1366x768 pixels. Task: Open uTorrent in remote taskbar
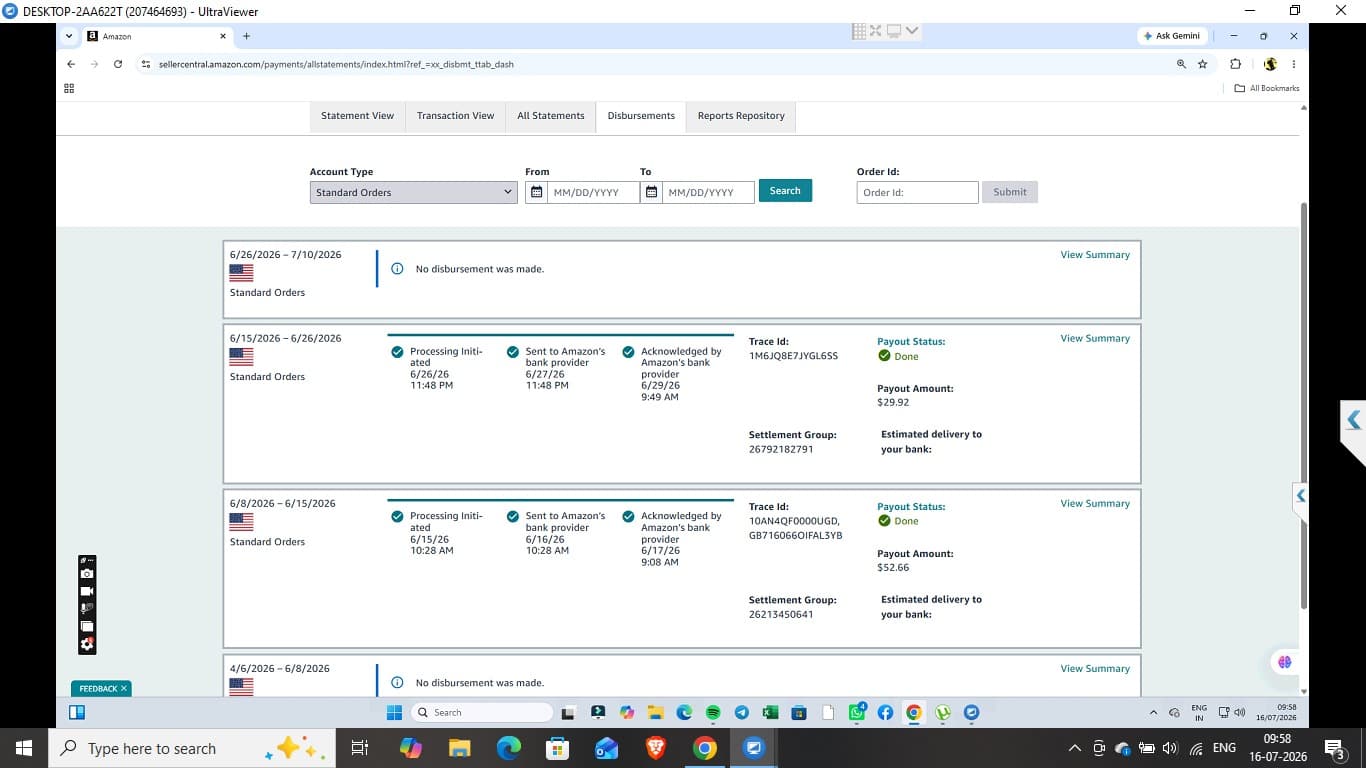943,713
